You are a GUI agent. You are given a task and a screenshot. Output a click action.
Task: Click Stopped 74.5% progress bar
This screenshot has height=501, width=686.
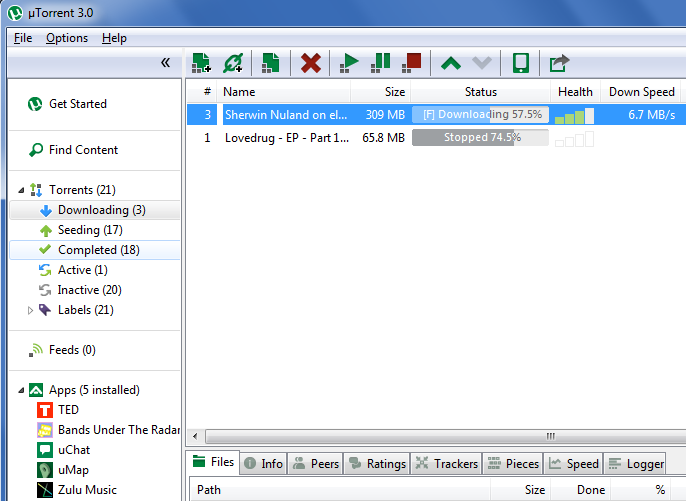click(x=480, y=137)
